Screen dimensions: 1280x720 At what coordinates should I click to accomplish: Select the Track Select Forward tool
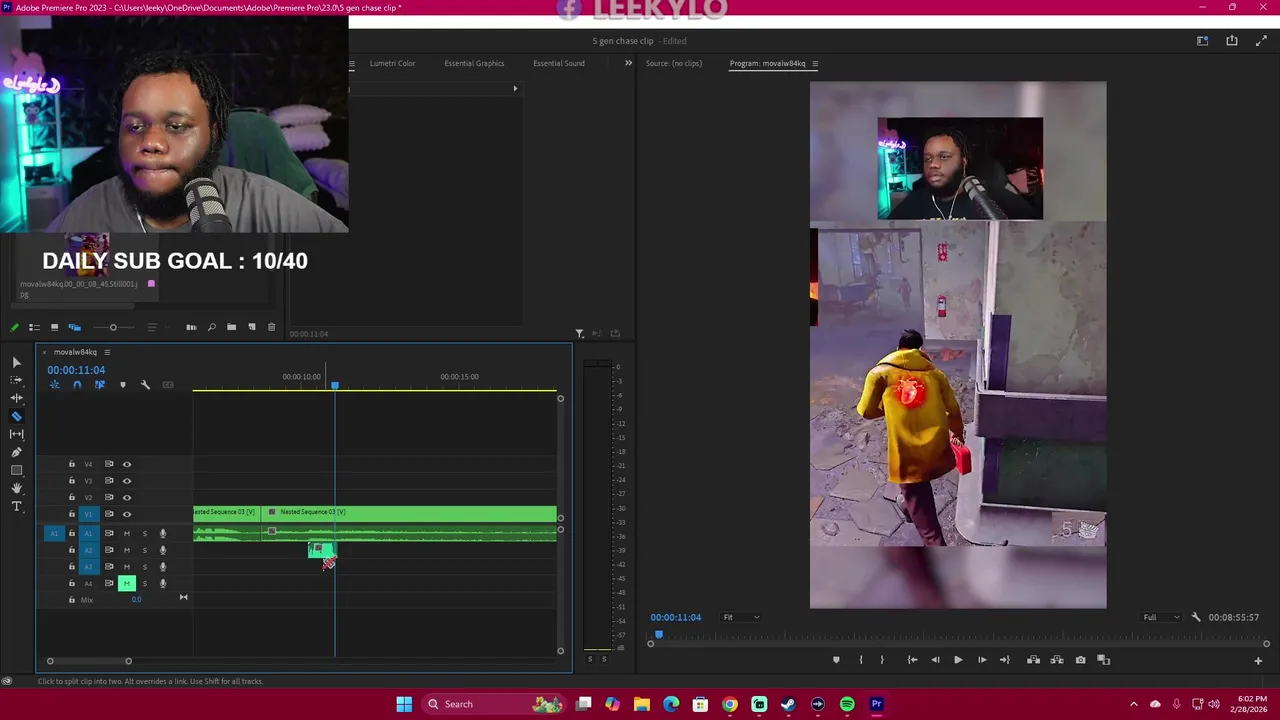coord(16,380)
